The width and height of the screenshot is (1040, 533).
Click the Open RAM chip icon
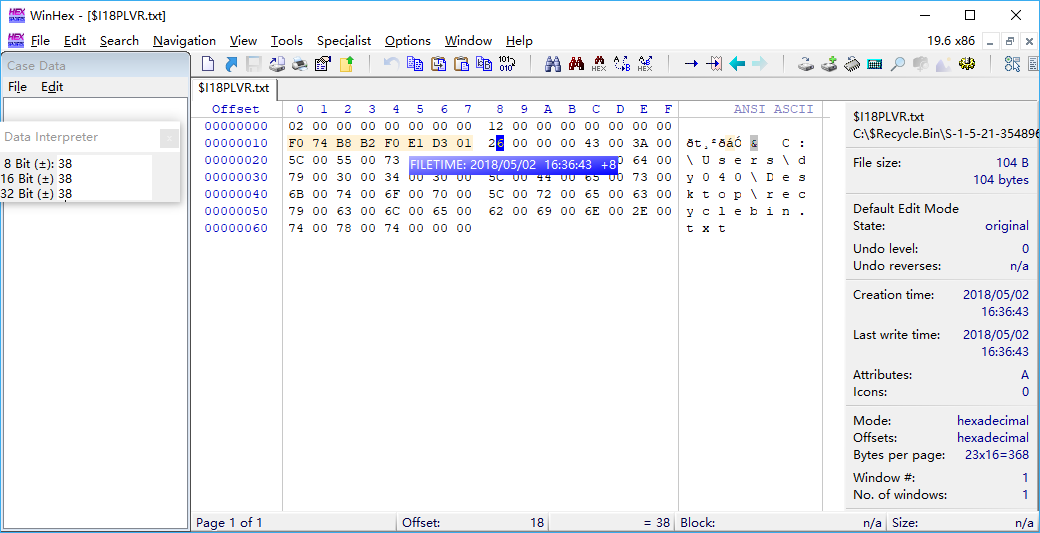click(x=852, y=64)
